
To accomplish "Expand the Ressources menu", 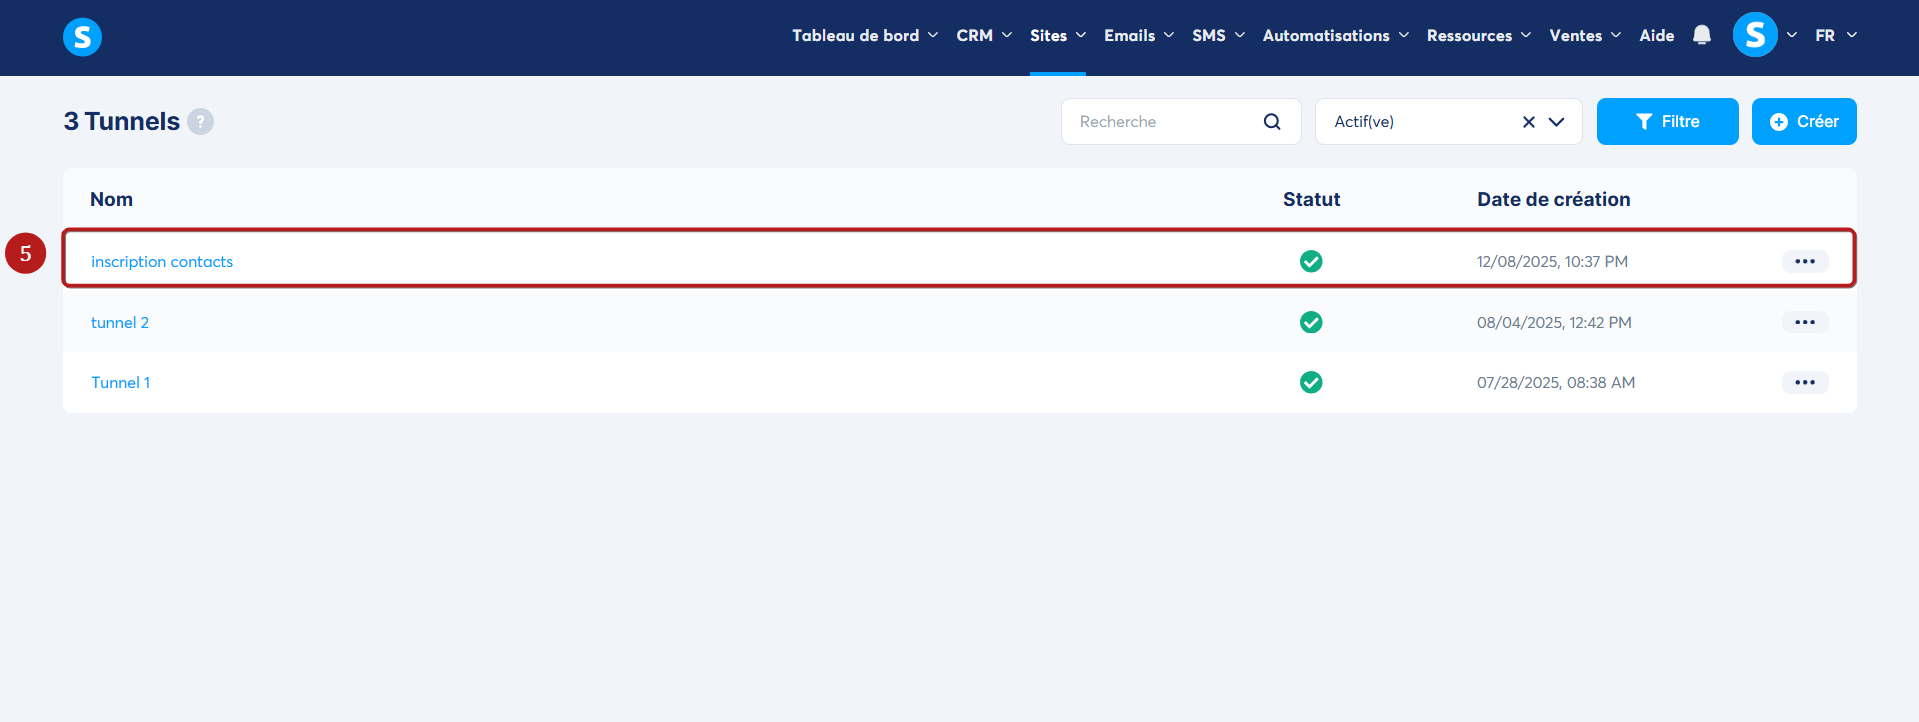I will [x=1479, y=35].
